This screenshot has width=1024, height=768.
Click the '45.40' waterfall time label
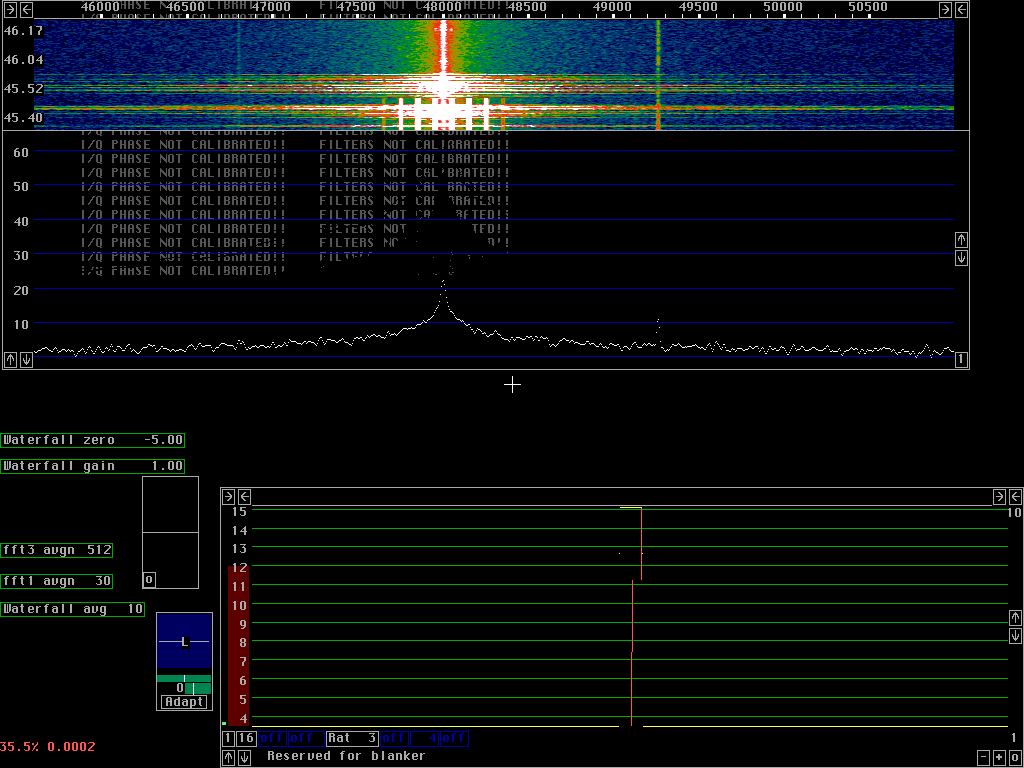(24, 118)
